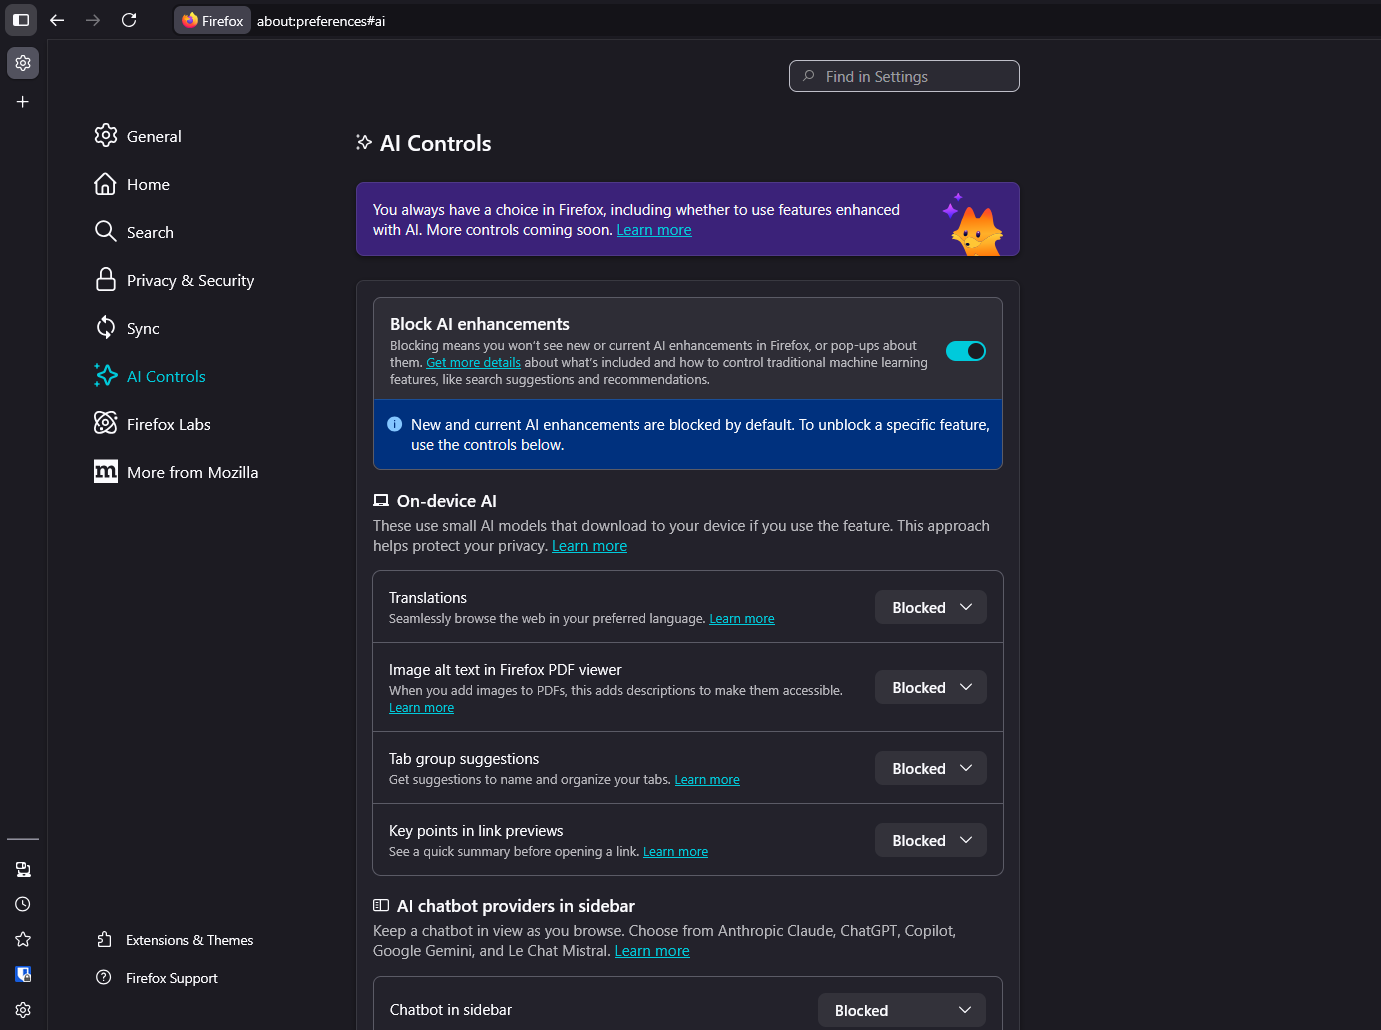The image size is (1381, 1030).
Task: Open Chatbot in sidebar dropdown
Action: pyautogui.click(x=901, y=1010)
